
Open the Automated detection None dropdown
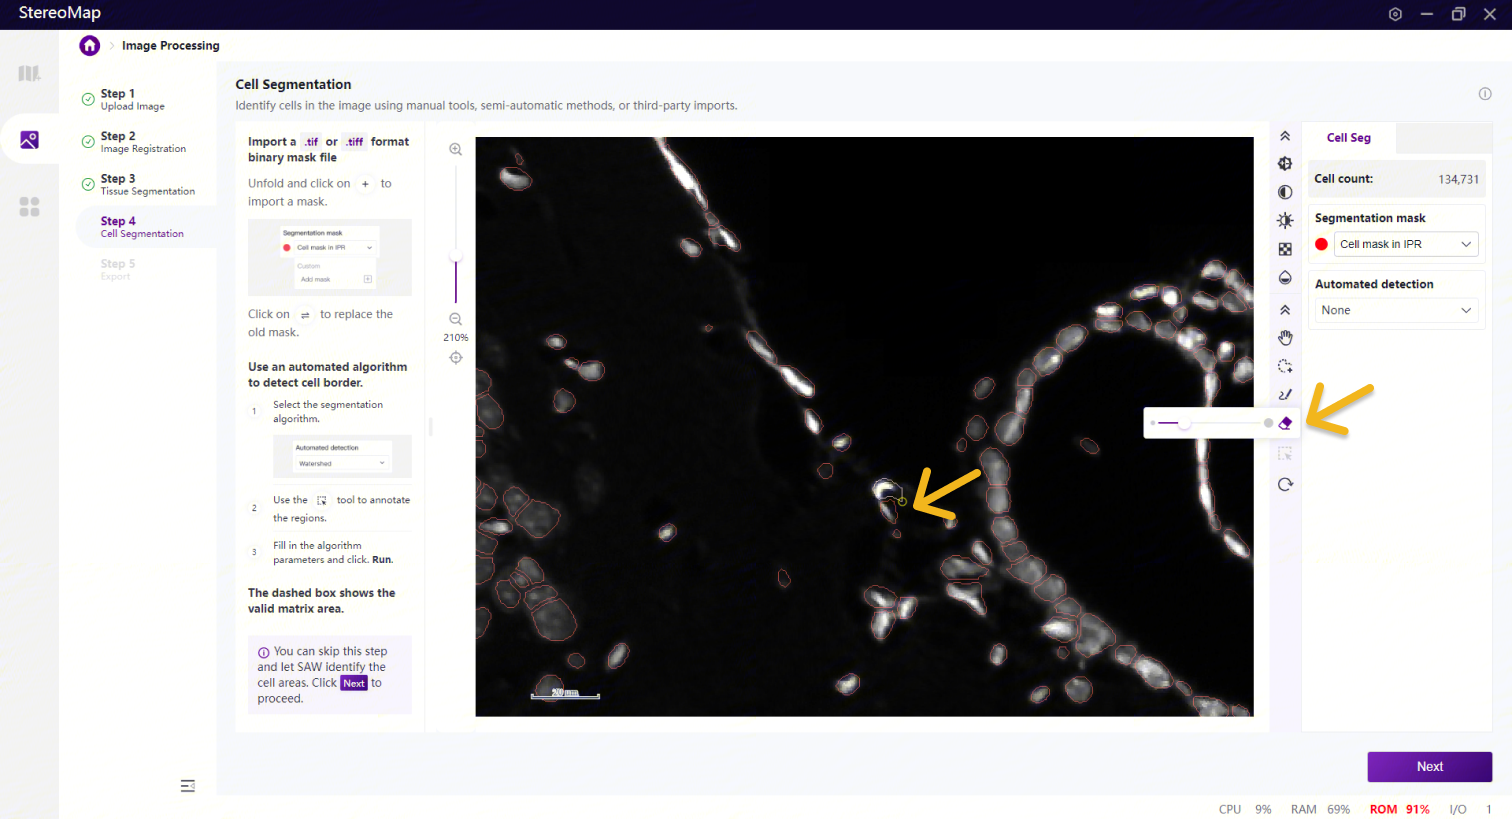coord(1394,310)
